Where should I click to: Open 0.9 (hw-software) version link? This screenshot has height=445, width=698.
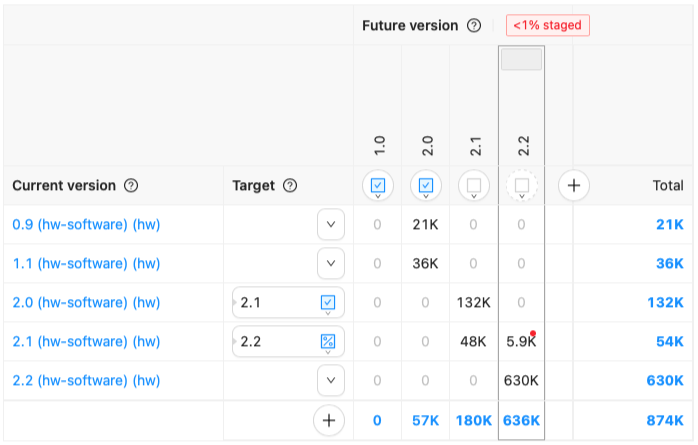tap(86, 224)
